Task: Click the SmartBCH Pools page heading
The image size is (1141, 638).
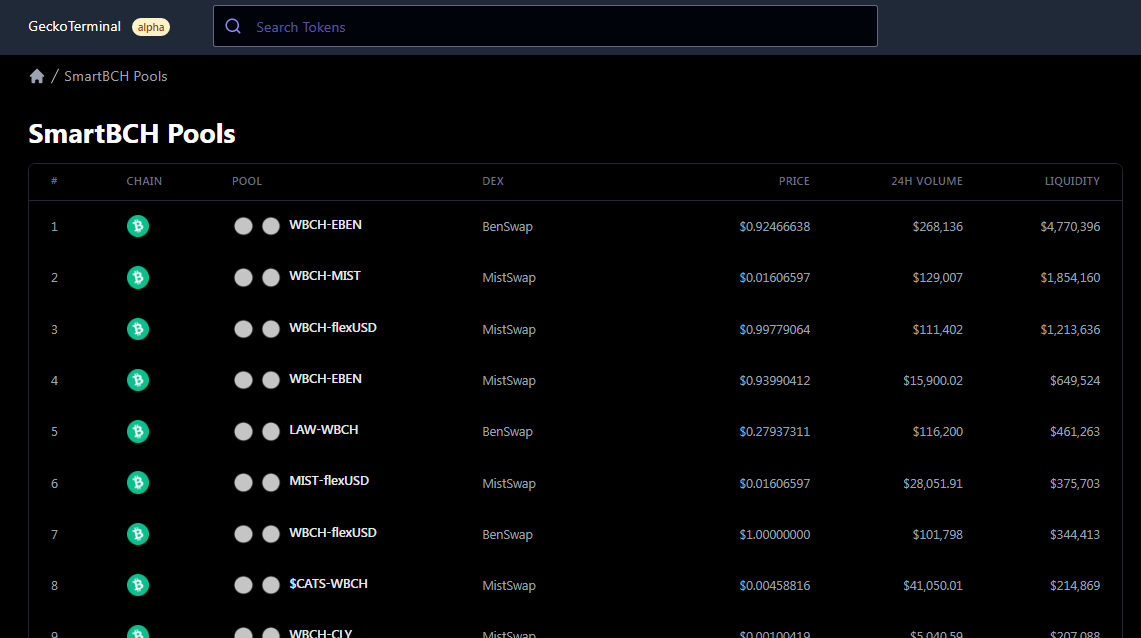Action: pos(132,134)
